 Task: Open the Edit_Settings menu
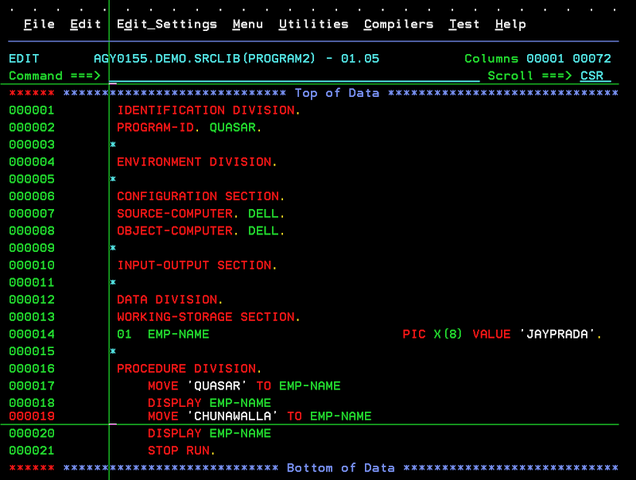(x=167, y=24)
